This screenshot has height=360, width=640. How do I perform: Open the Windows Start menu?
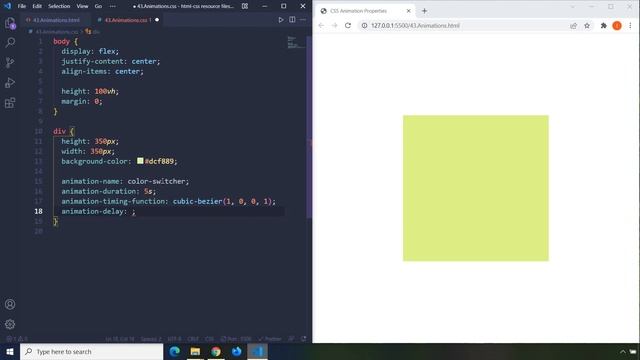point(10,351)
